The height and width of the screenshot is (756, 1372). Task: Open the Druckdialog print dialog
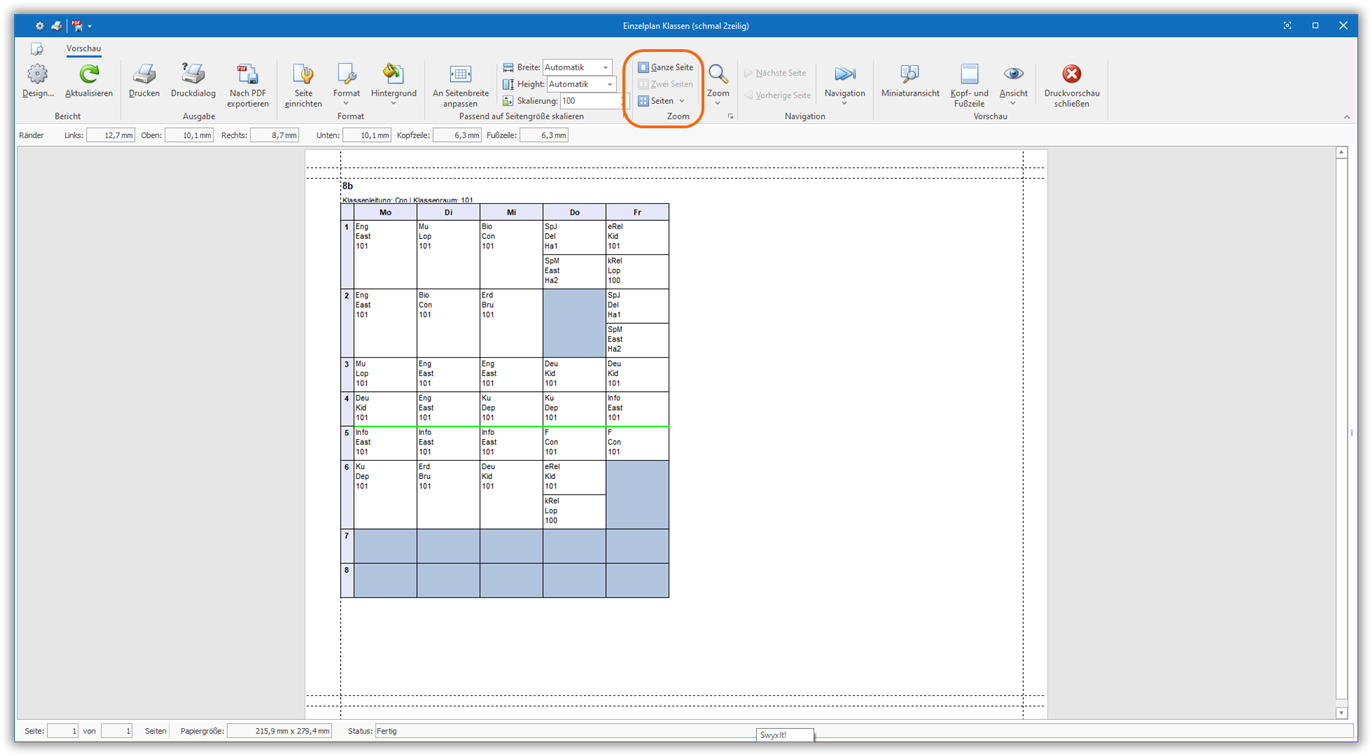[193, 81]
